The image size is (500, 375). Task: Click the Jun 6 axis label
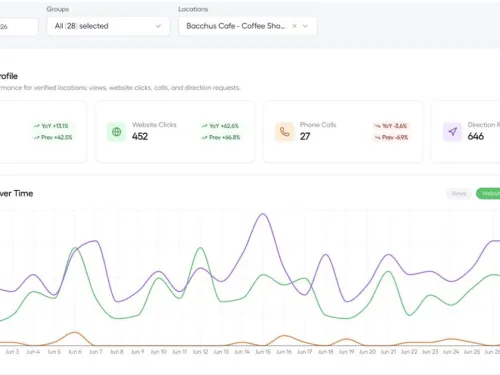(x=75, y=352)
